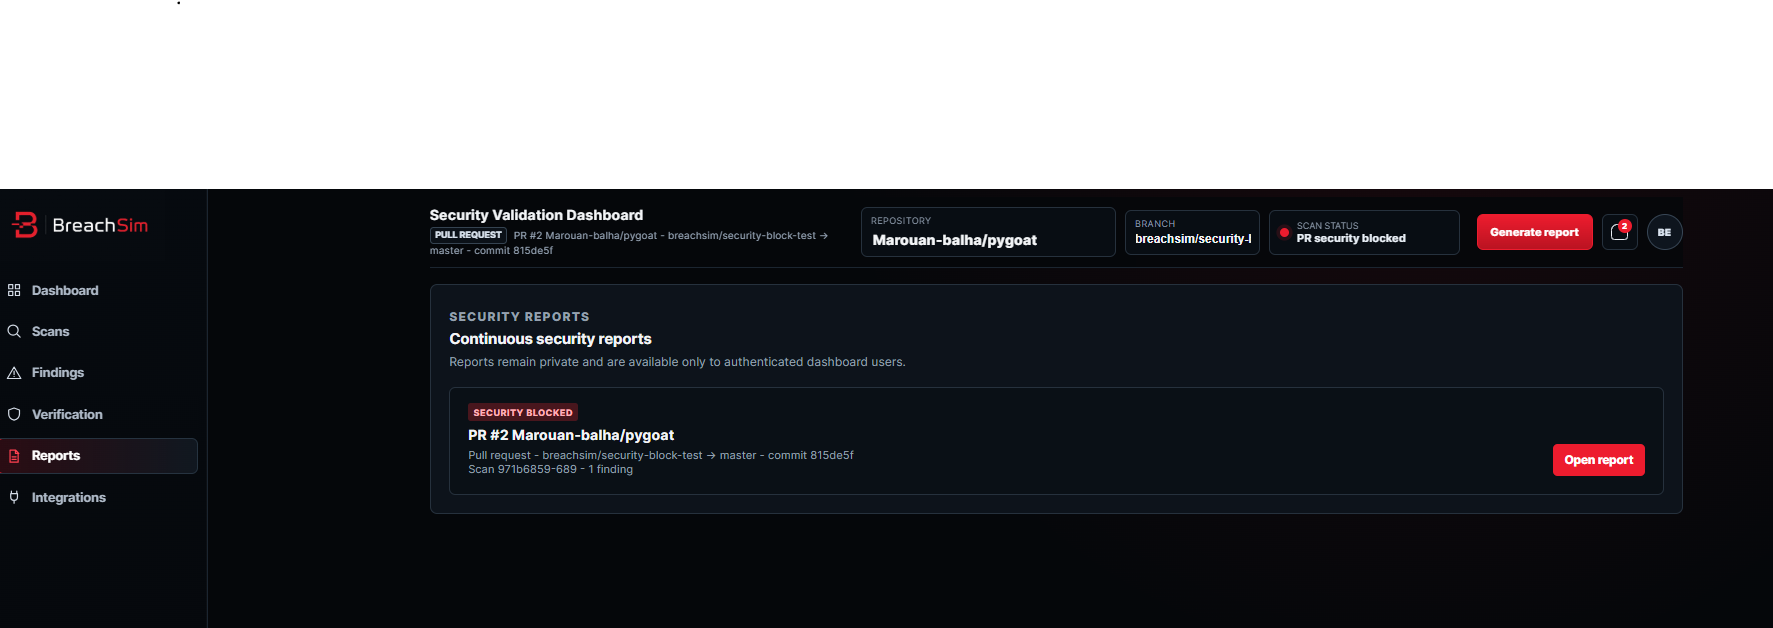The width and height of the screenshot is (1773, 628).
Task: Click the PULL REQUEST tag in header
Action: click(468, 235)
